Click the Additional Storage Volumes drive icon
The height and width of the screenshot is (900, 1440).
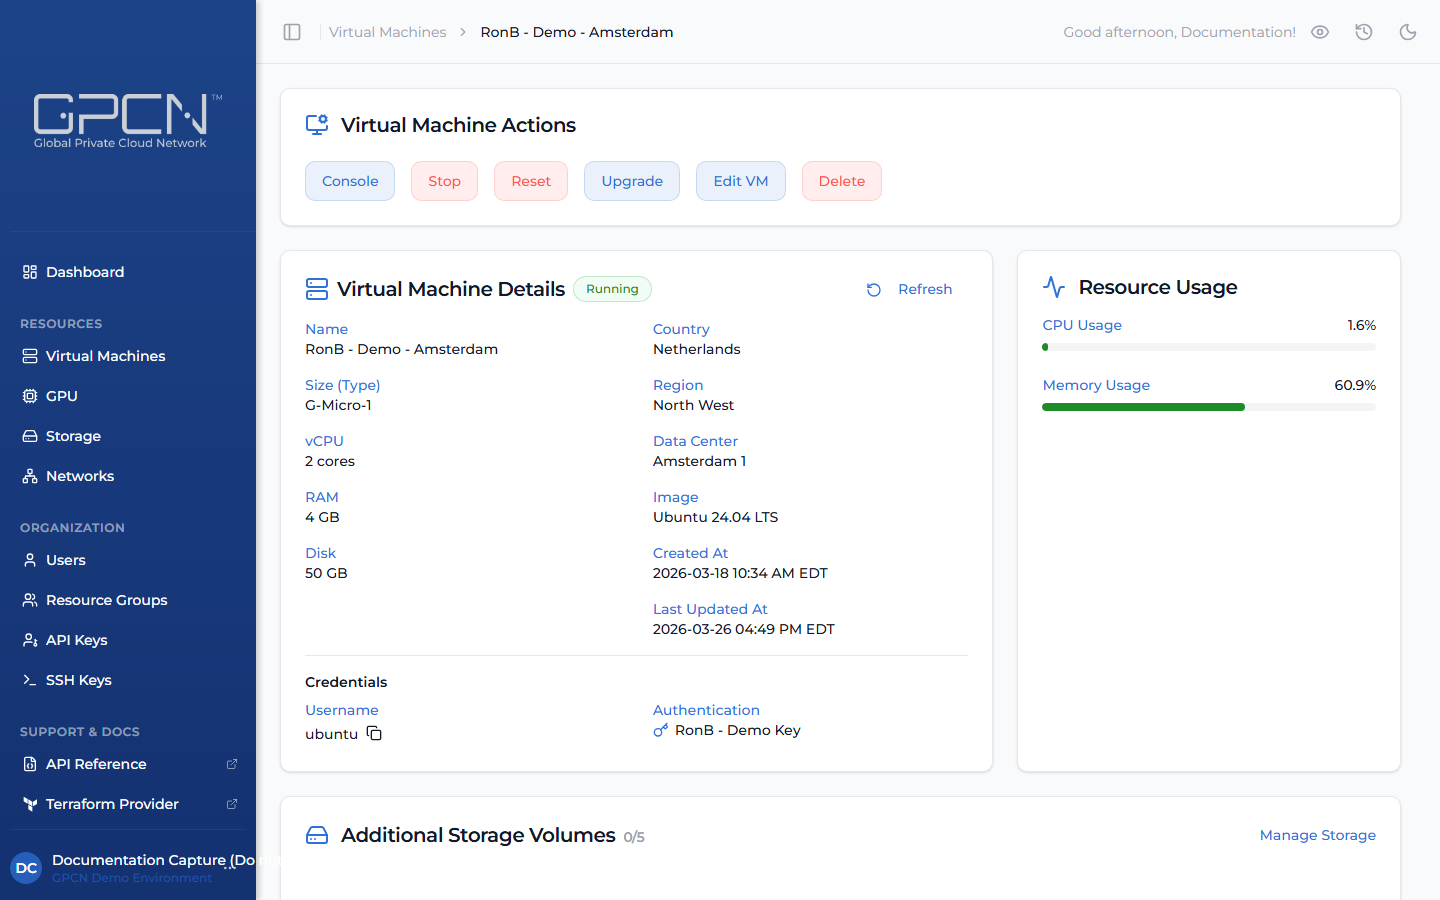click(x=317, y=835)
